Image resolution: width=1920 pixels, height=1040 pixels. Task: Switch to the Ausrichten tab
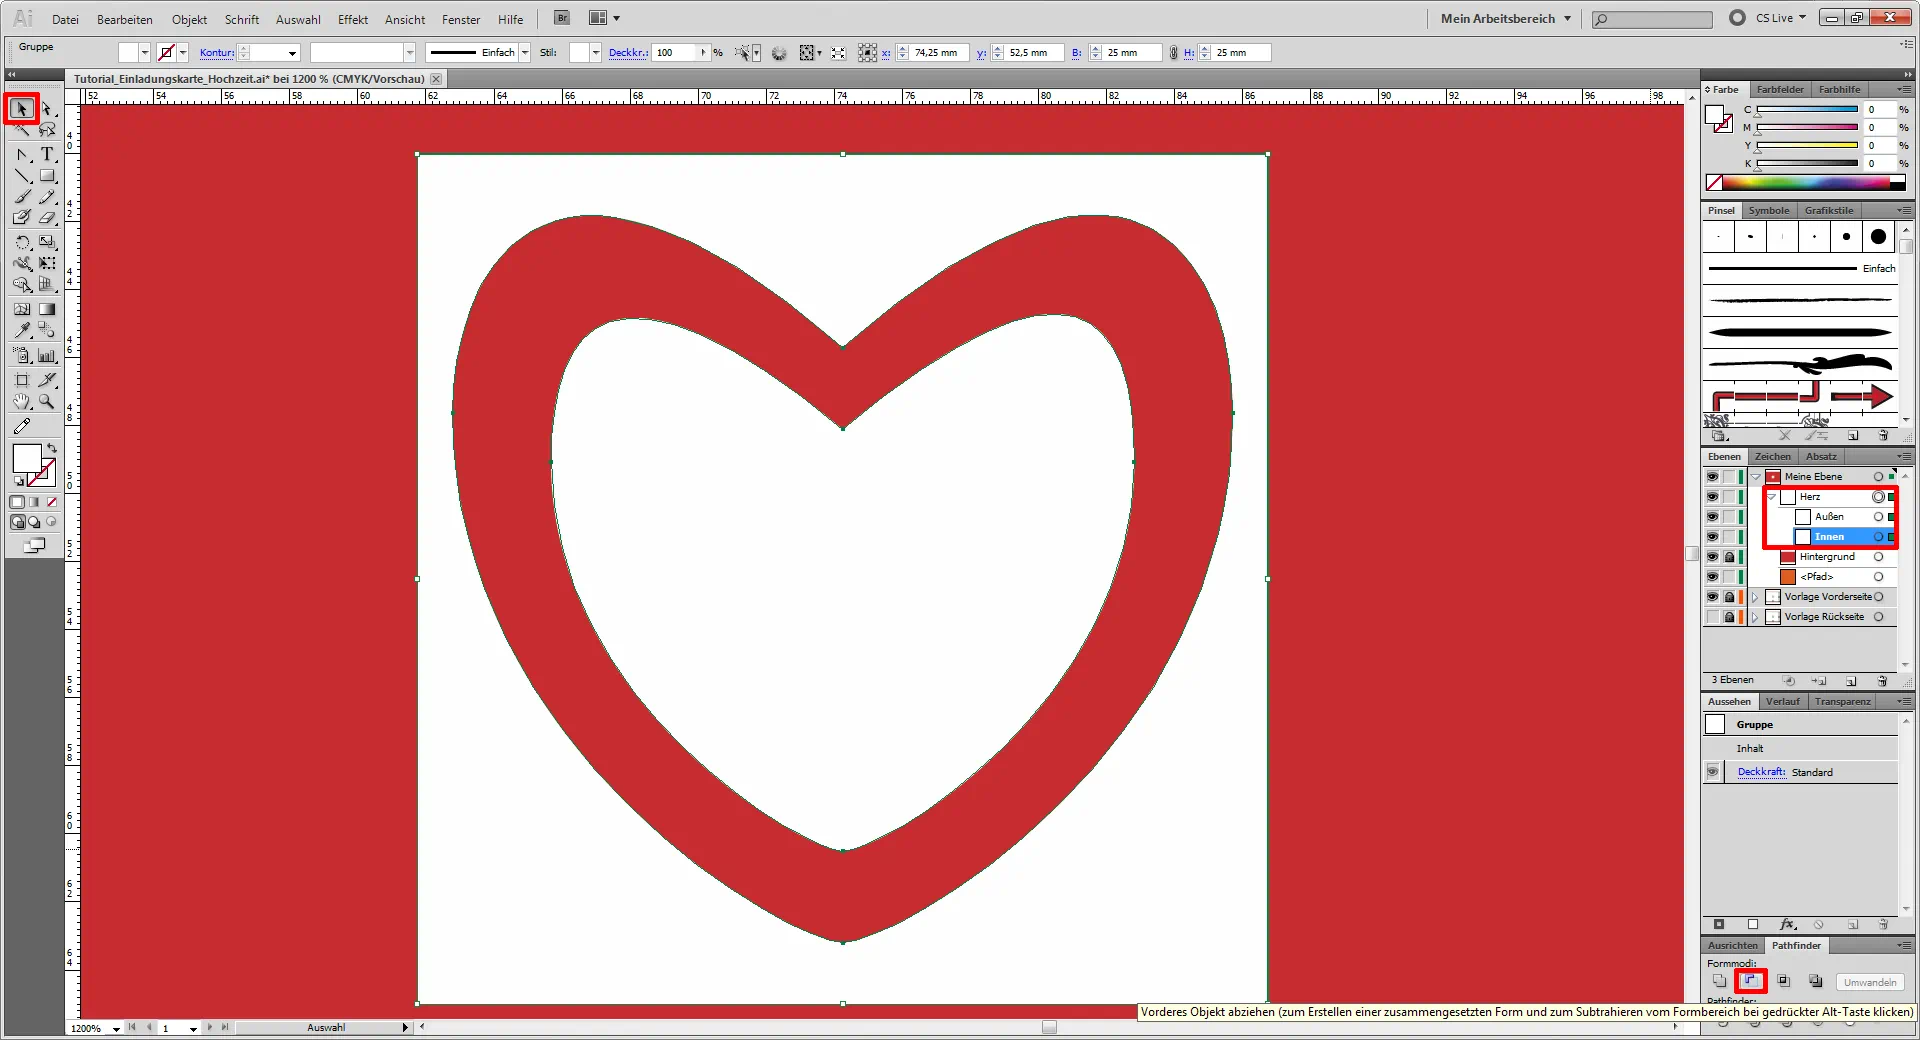[x=1732, y=945]
